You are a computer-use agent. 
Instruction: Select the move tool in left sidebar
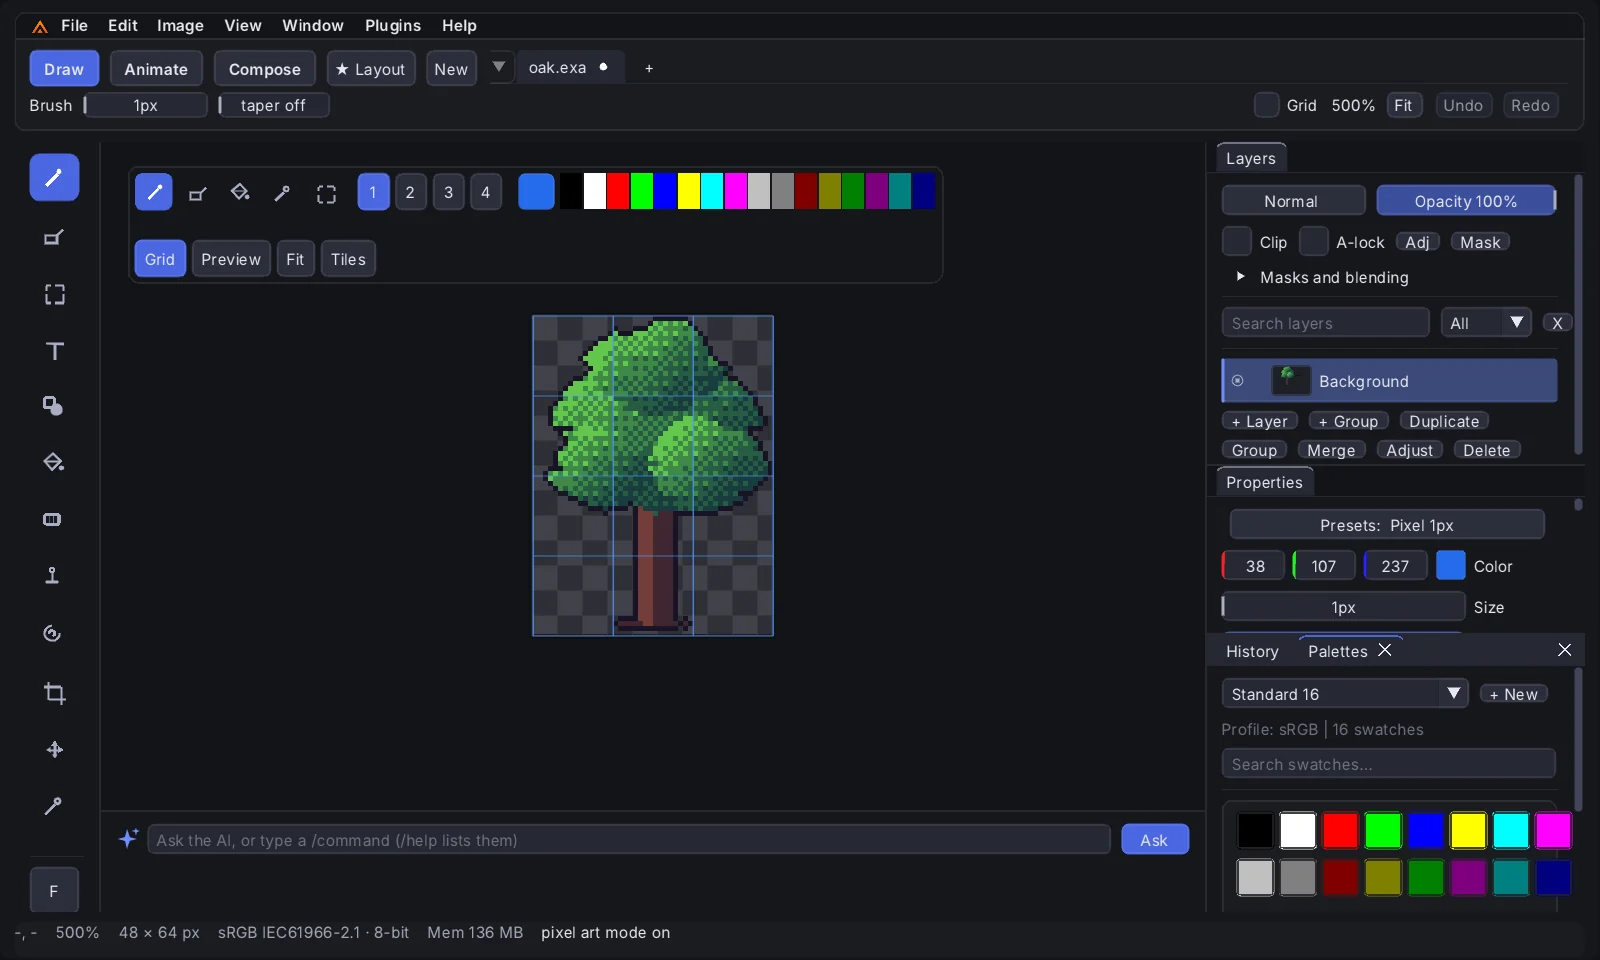click(54, 749)
